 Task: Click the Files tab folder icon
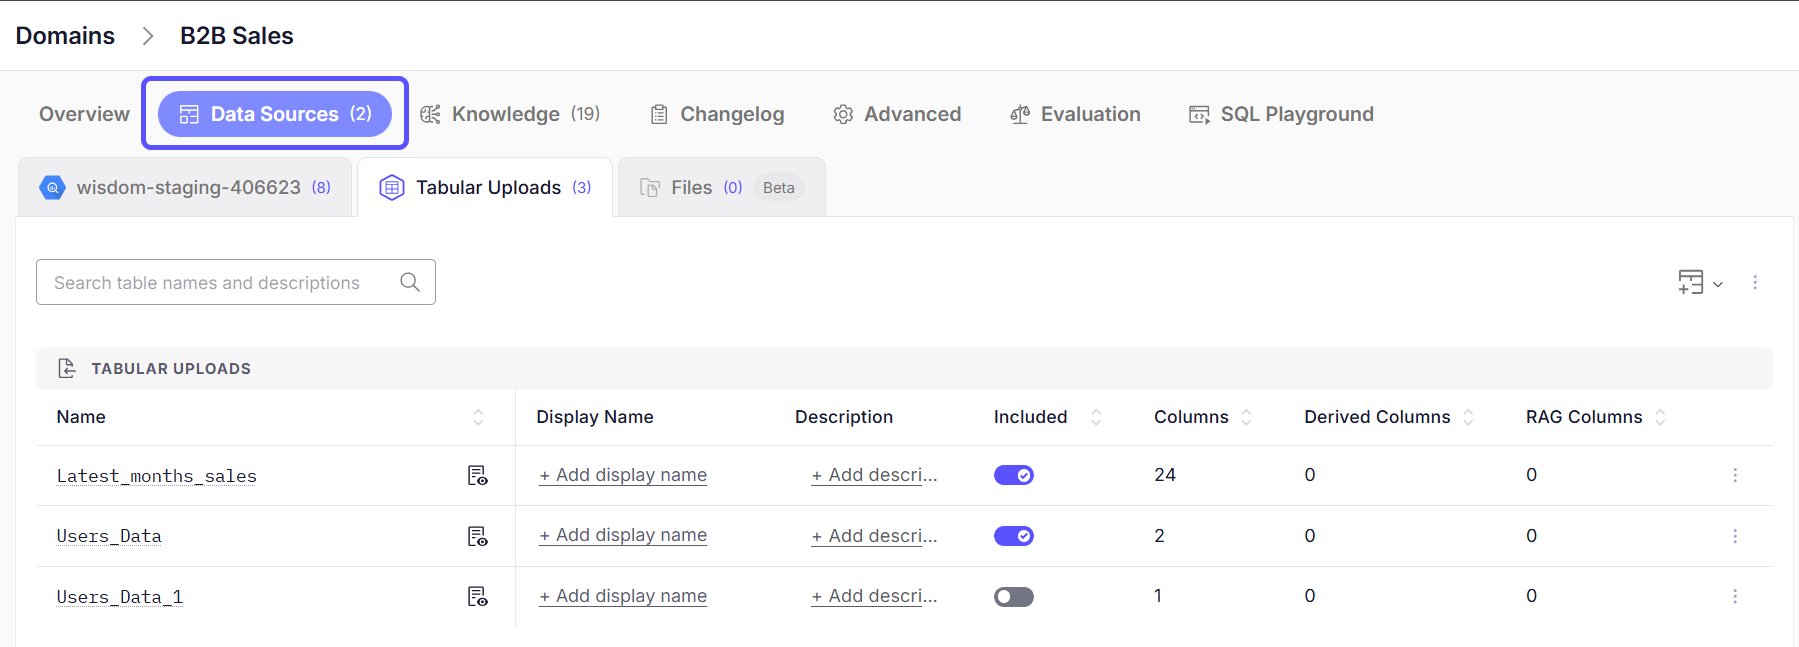point(650,187)
